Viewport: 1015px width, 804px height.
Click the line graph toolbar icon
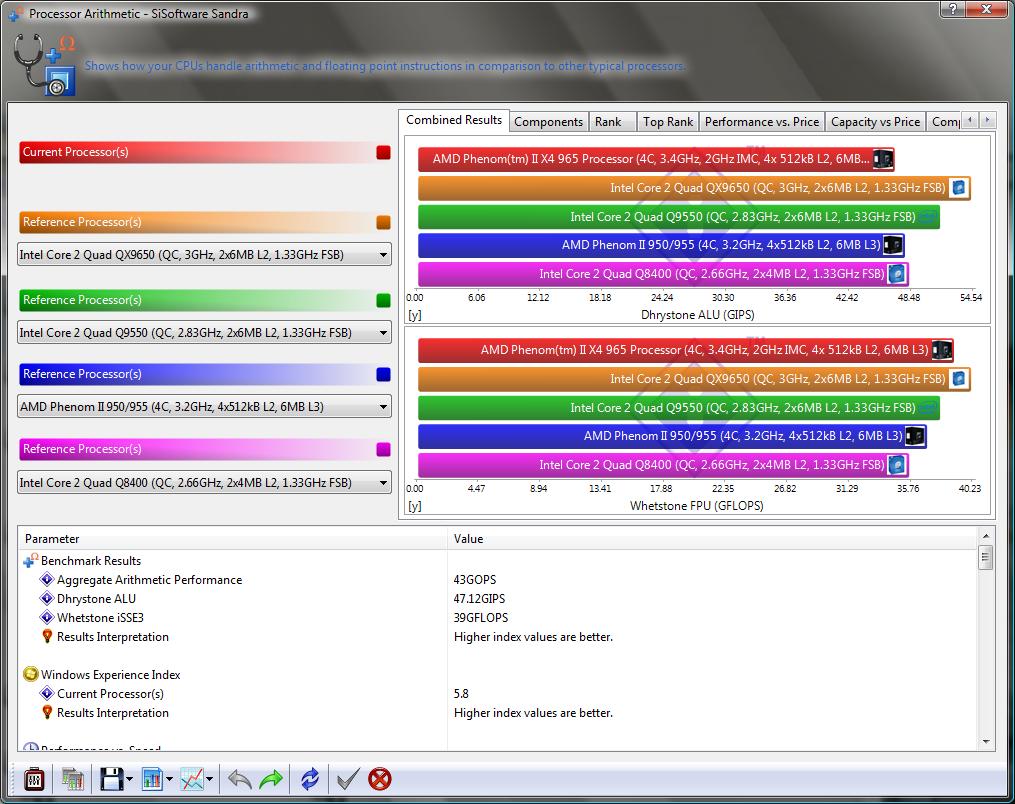[x=192, y=779]
